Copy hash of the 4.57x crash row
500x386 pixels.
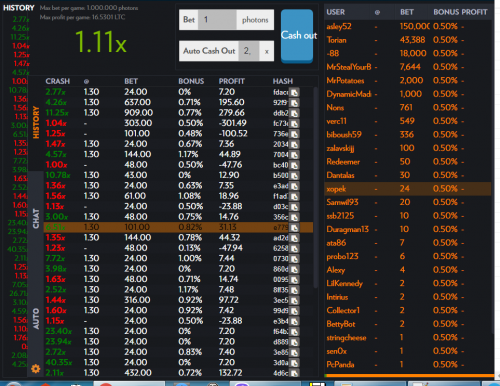pyautogui.click(x=294, y=155)
